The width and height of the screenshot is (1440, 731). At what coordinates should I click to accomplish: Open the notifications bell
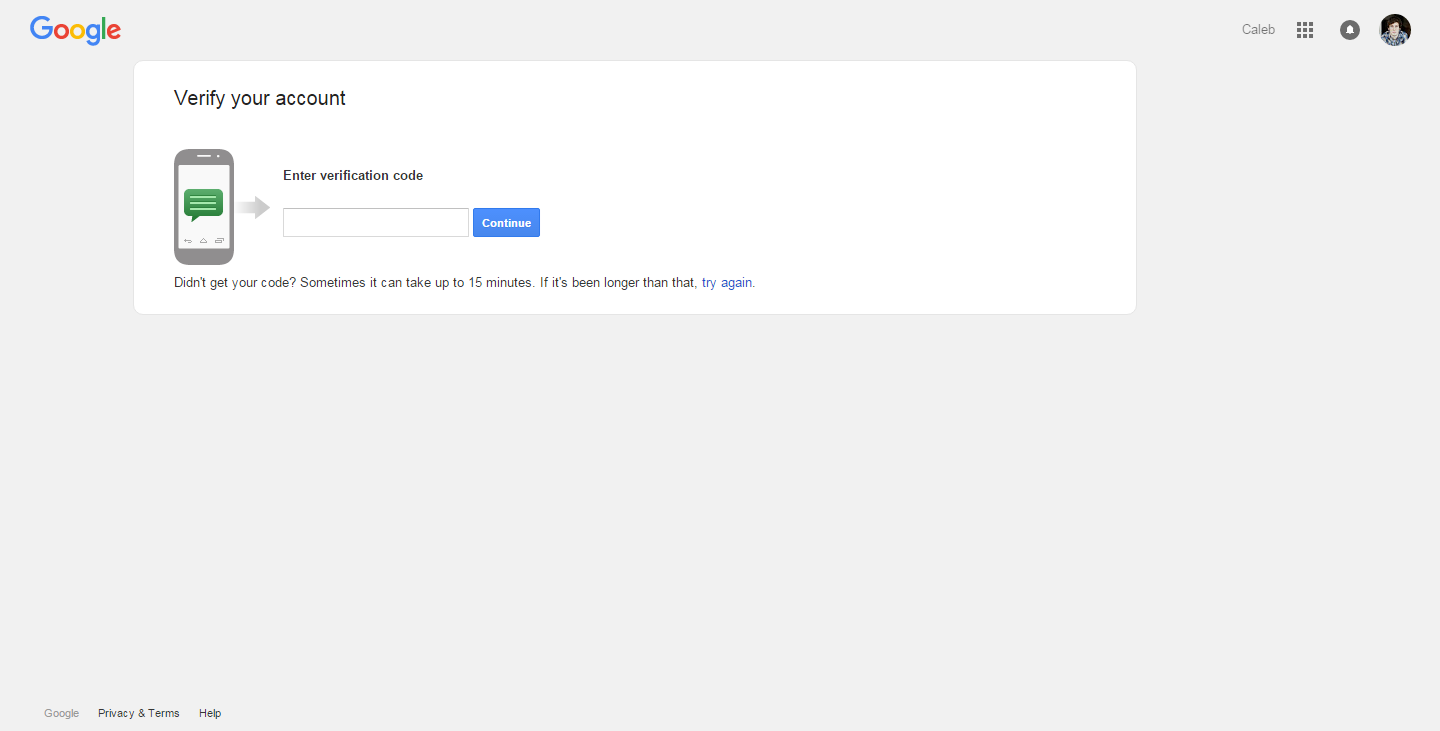pyautogui.click(x=1350, y=30)
